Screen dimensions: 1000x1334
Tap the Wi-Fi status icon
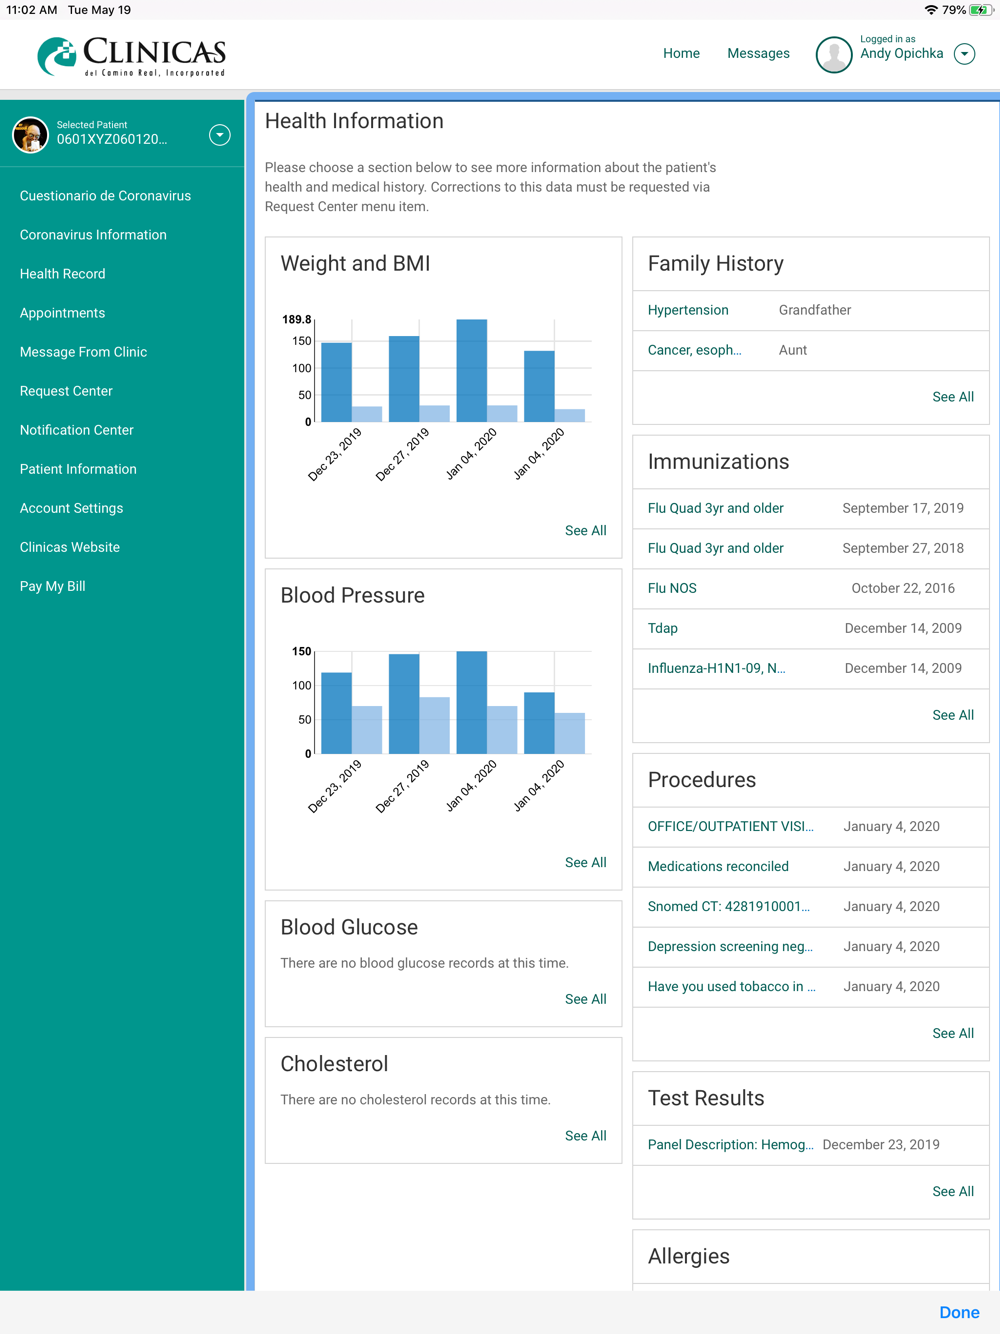[x=931, y=10]
